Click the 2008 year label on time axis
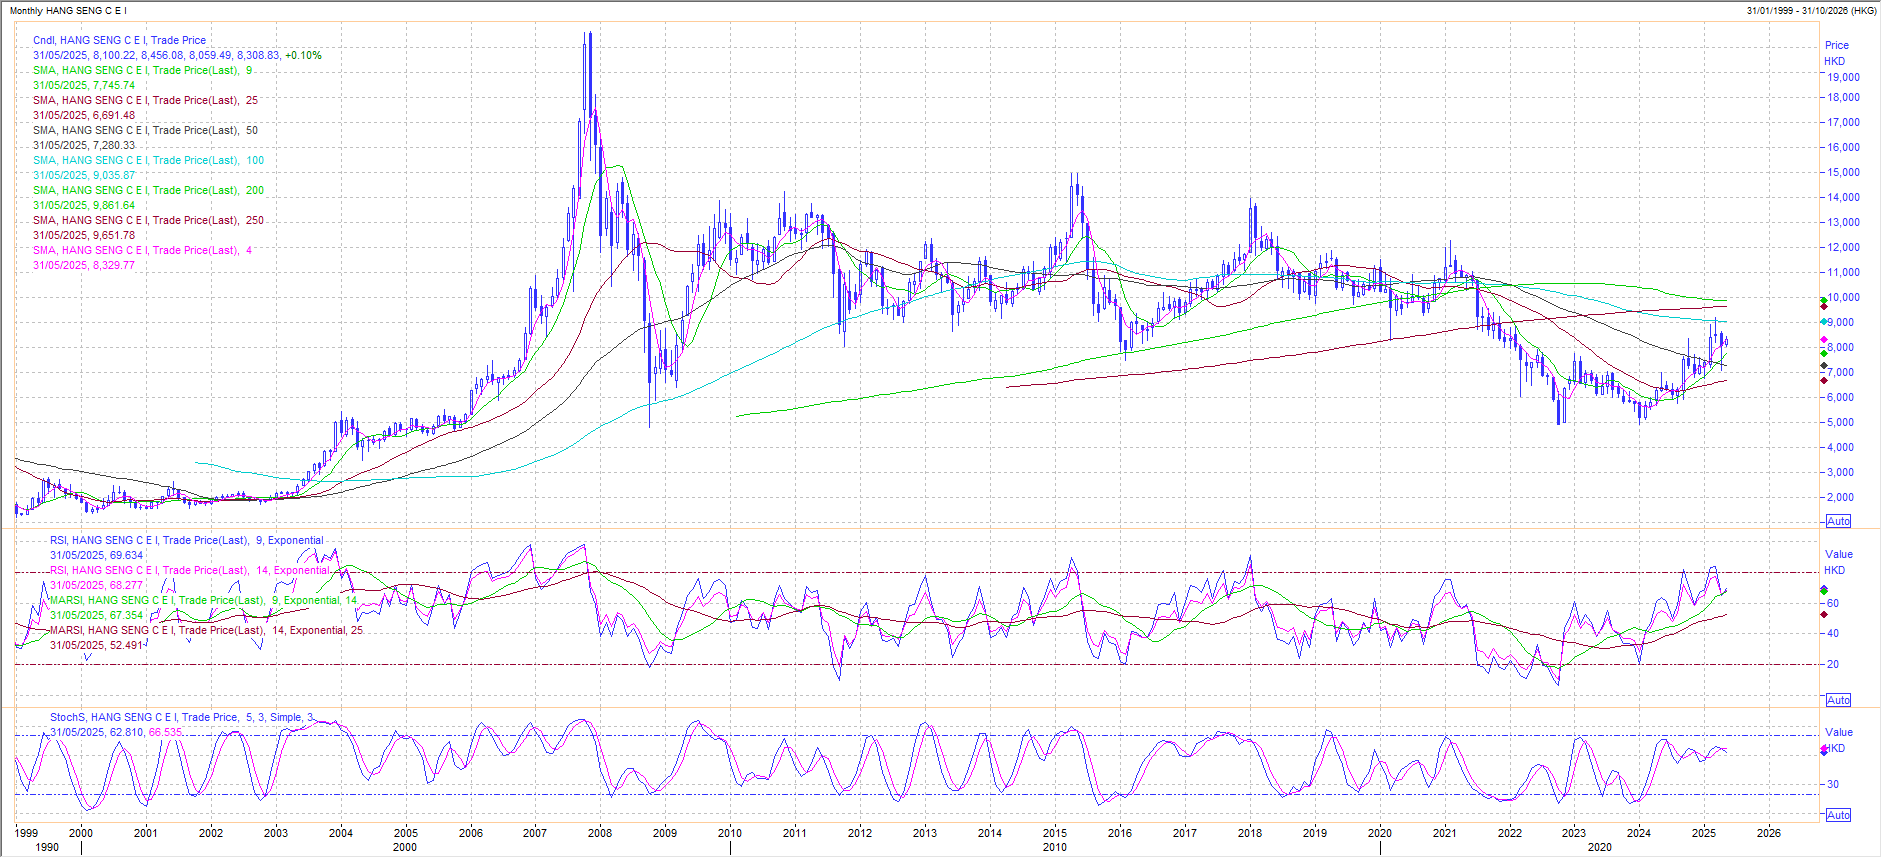This screenshot has height=858, width=1882. coord(600,833)
